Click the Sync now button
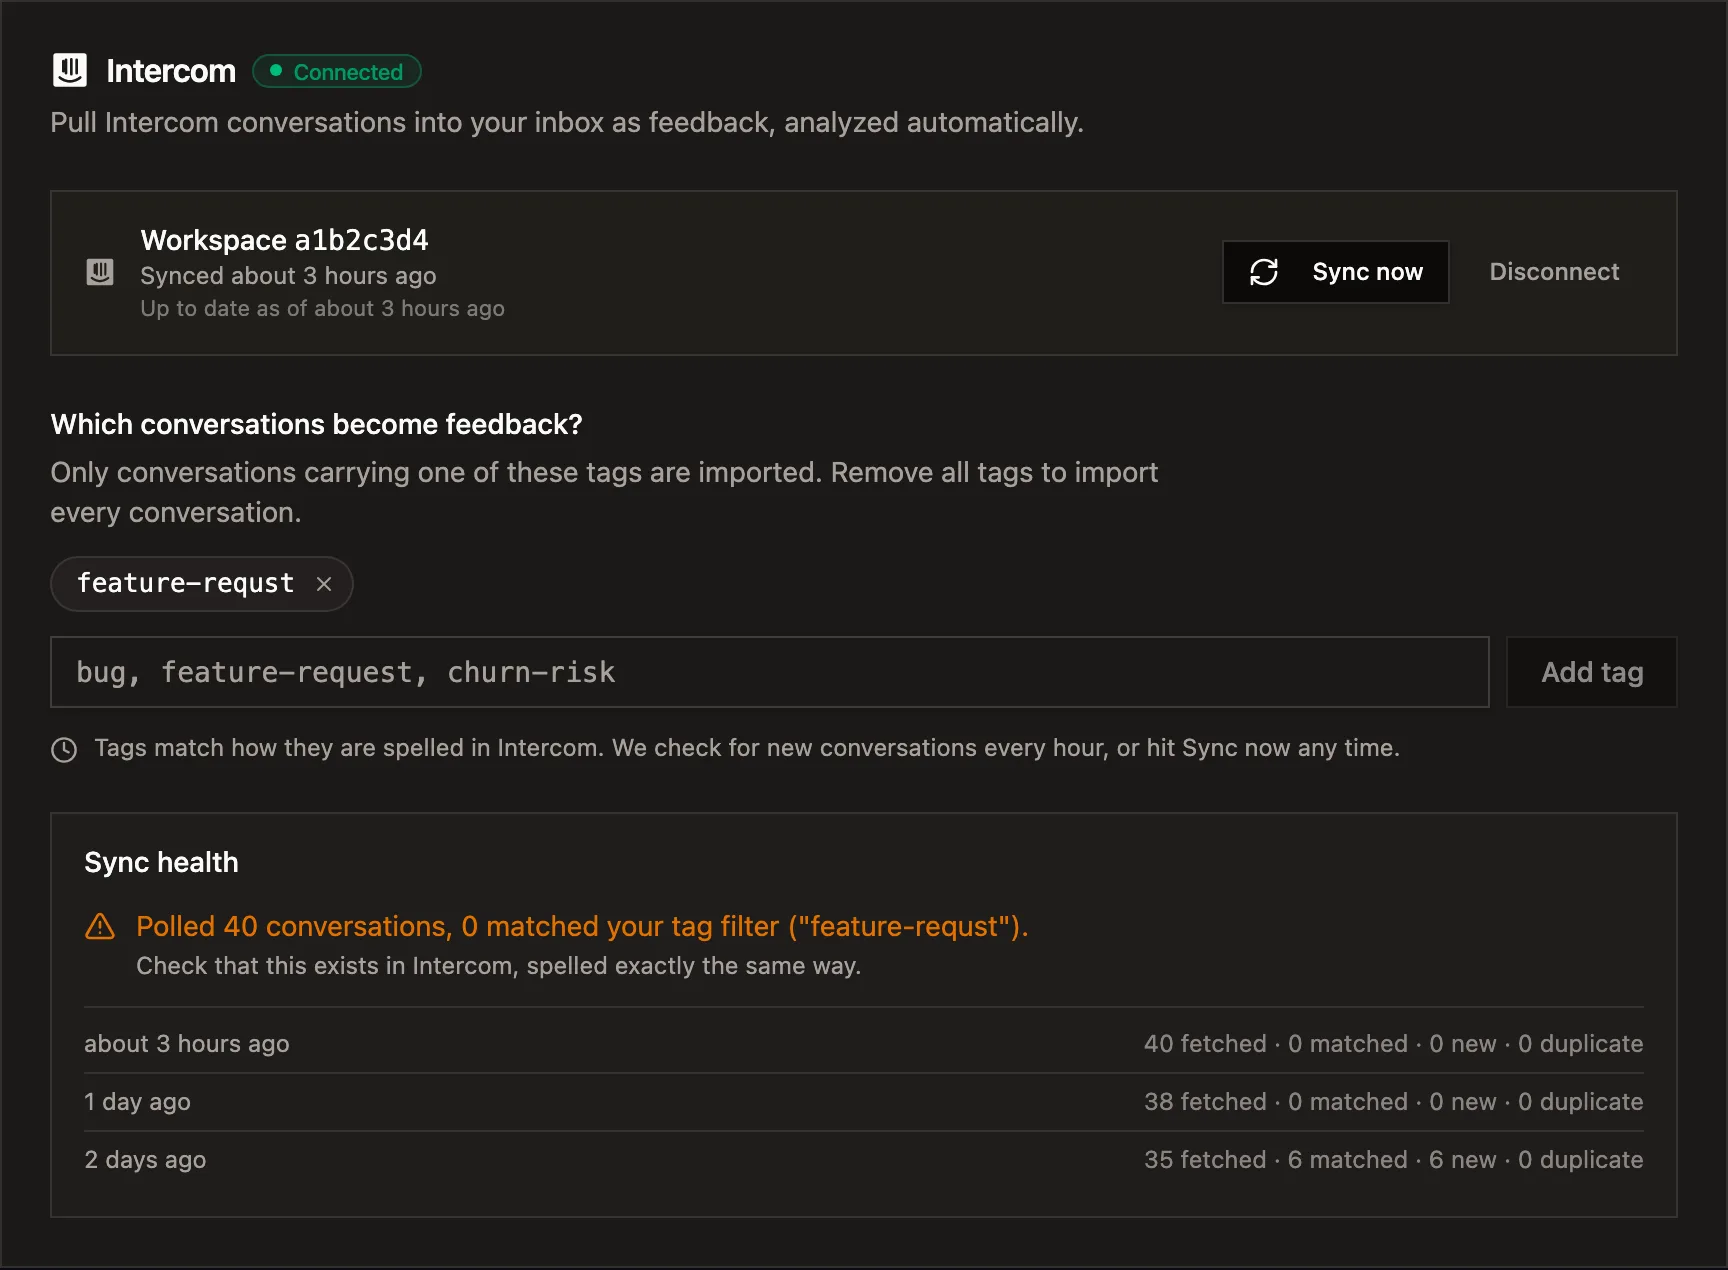This screenshot has height=1270, width=1728. [x=1335, y=272]
